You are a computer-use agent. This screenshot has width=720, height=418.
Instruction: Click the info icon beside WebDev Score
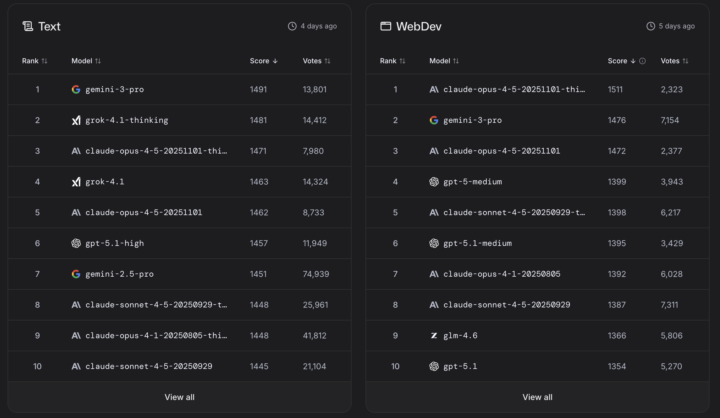point(643,61)
